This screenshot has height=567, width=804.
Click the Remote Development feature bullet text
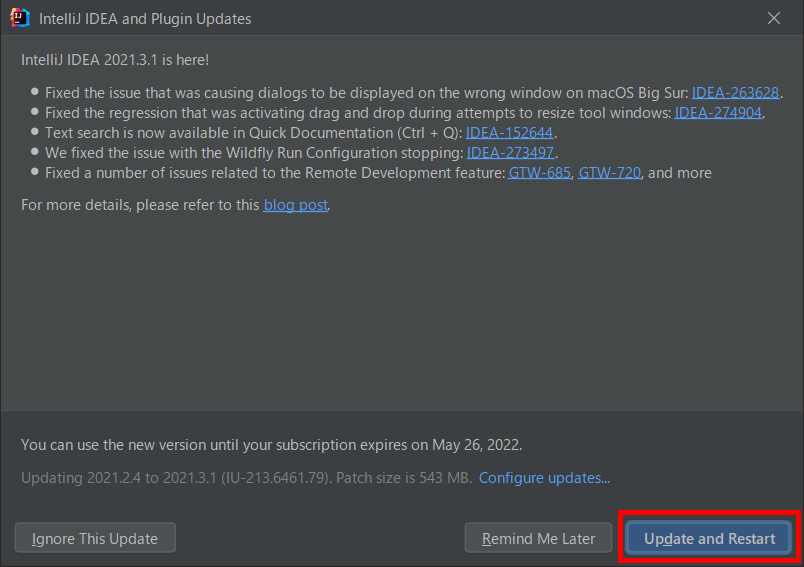pyautogui.click(x=275, y=173)
